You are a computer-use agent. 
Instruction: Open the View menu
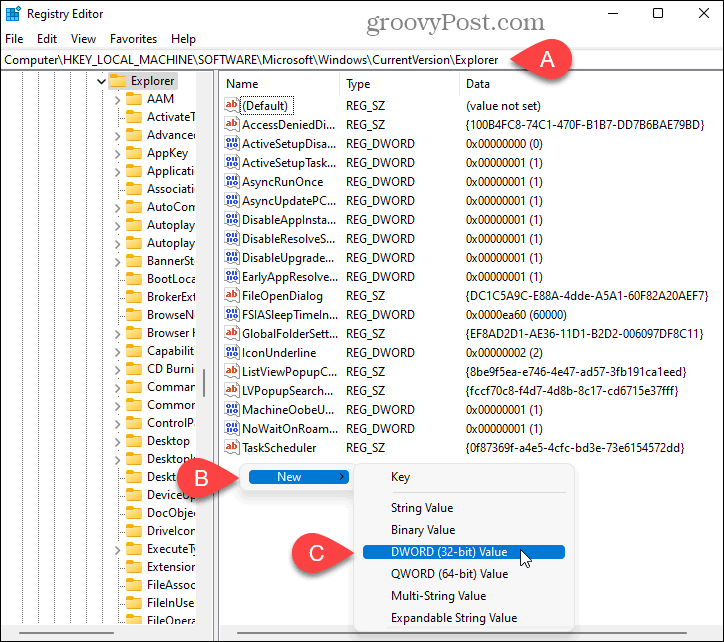[x=83, y=39]
